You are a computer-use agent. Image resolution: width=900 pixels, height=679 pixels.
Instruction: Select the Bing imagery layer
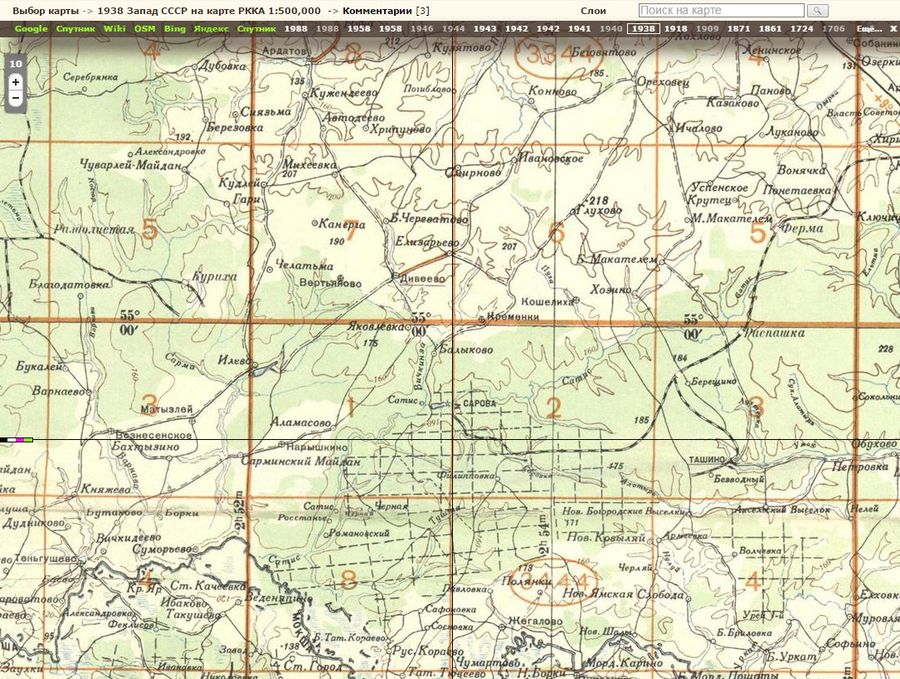[175, 29]
